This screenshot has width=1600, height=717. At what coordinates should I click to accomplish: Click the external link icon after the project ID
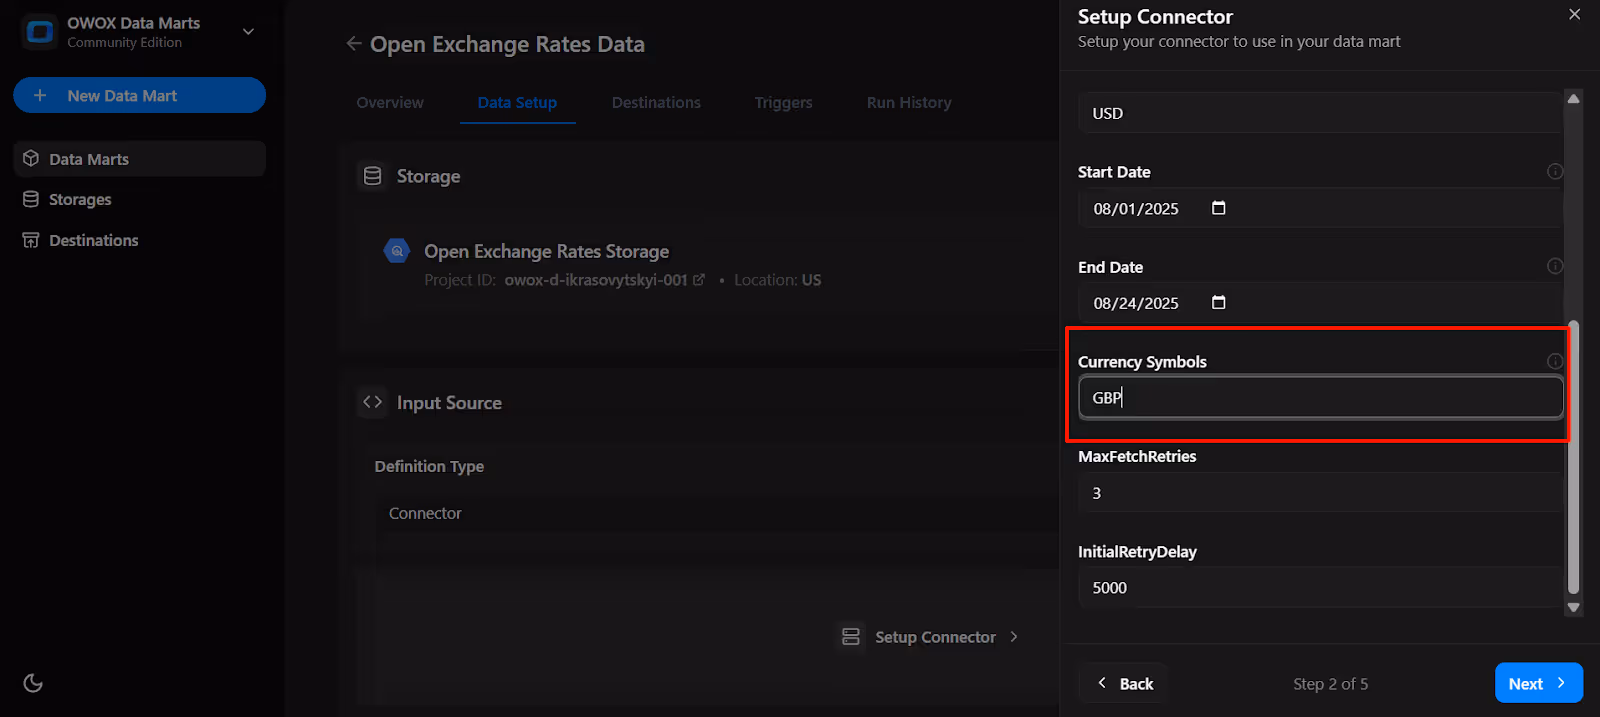pyautogui.click(x=699, y=280)
